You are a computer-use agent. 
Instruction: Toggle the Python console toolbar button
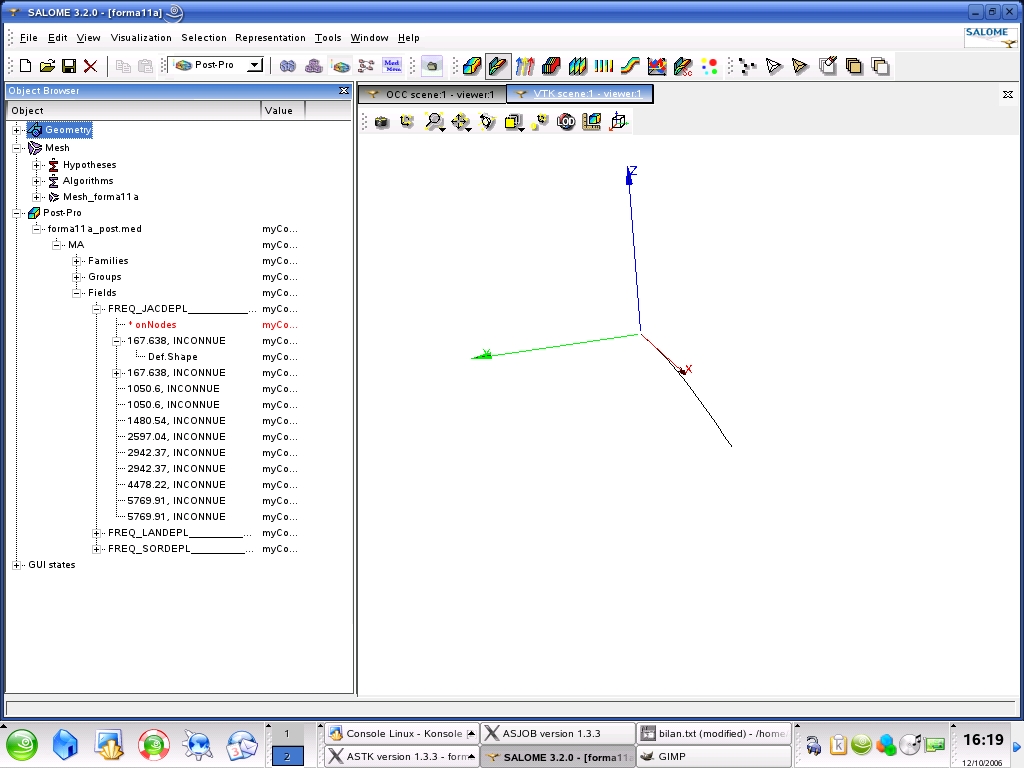[431, 66]
